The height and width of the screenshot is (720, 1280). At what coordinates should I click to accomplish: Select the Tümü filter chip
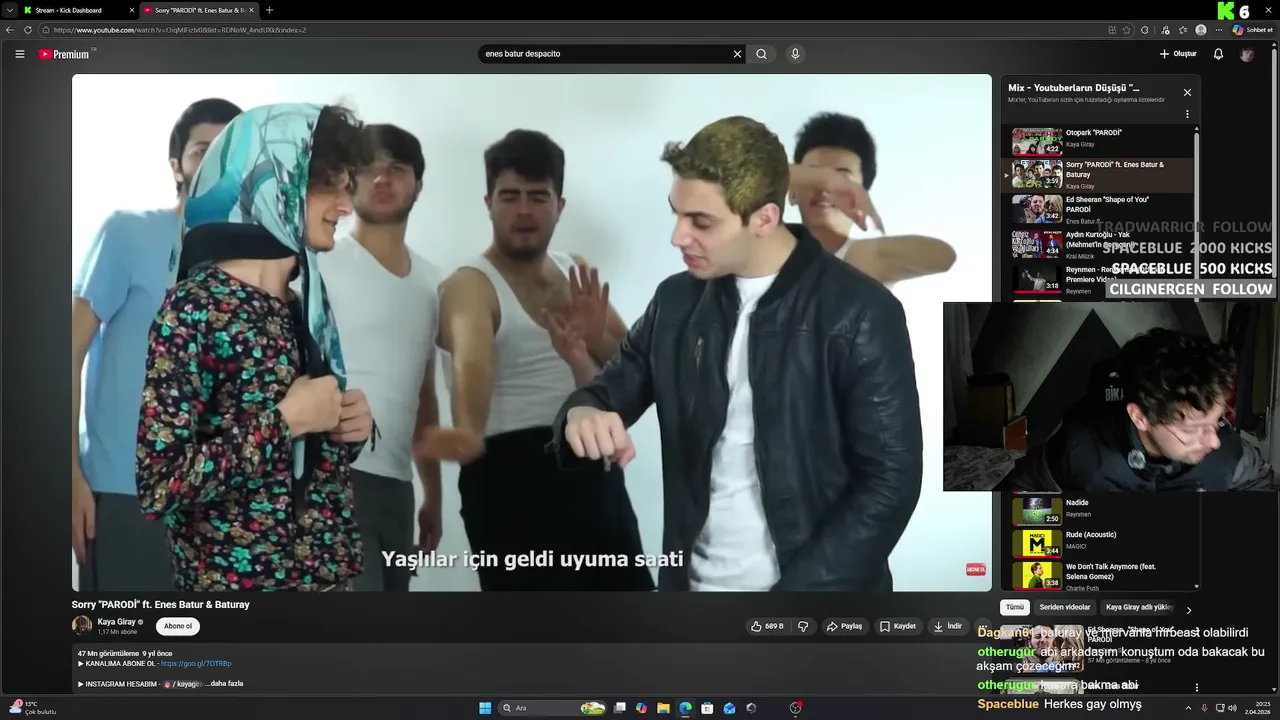[x=1015, y=607]
